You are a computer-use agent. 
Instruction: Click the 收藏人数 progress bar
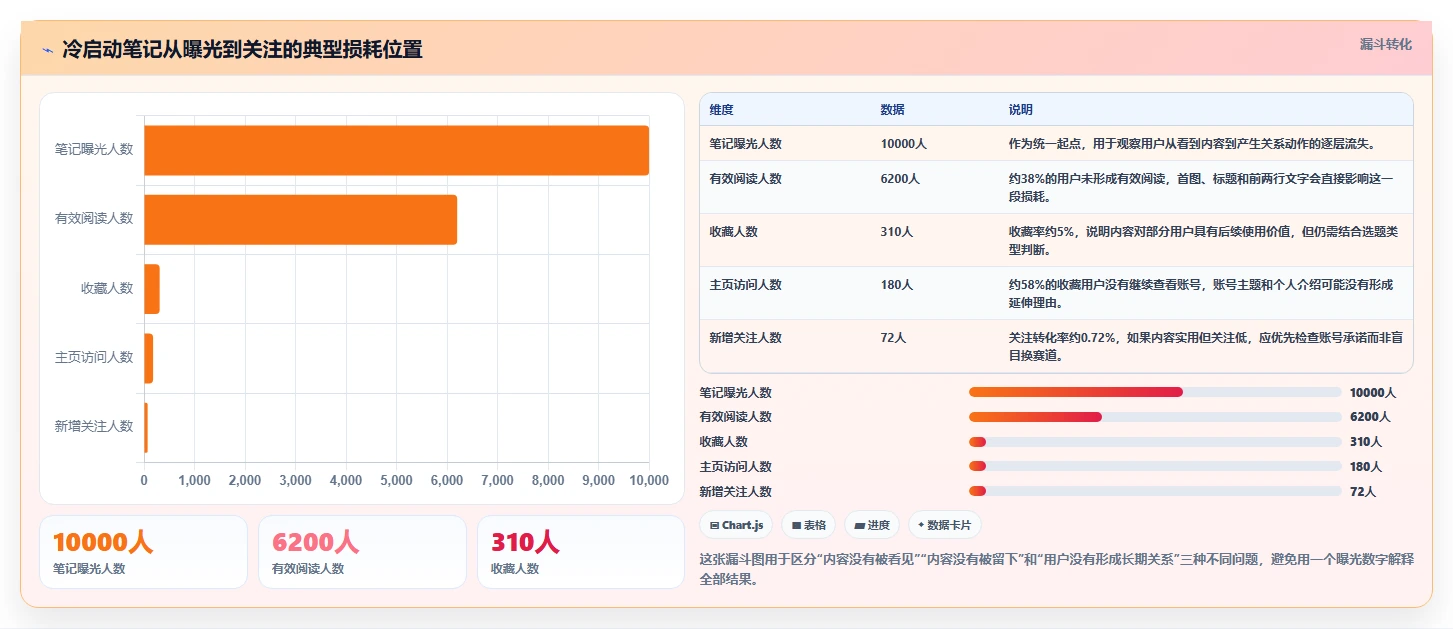1155,442
